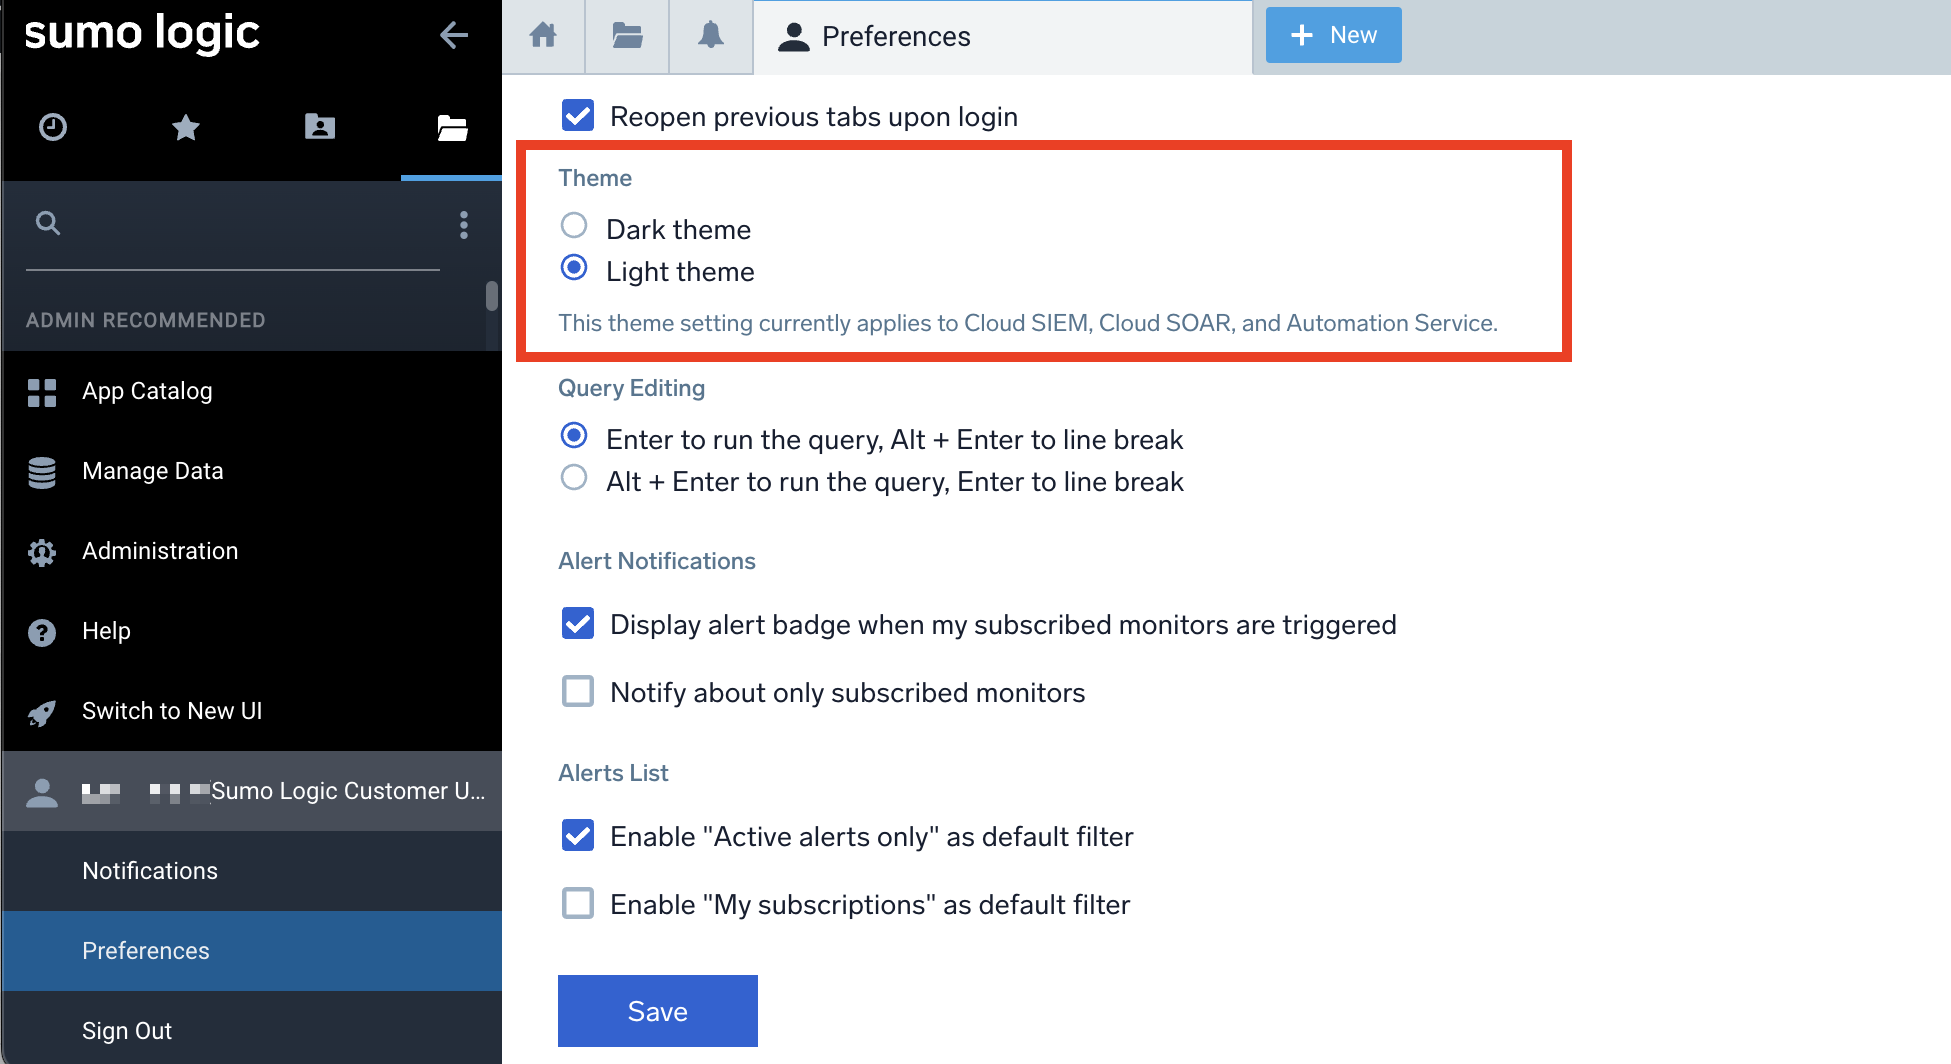Image resolution: width=1951 pixels, height=1064 pixels.
Task: Open Notifications from the account menu
Action: click(x=149, y=870)
